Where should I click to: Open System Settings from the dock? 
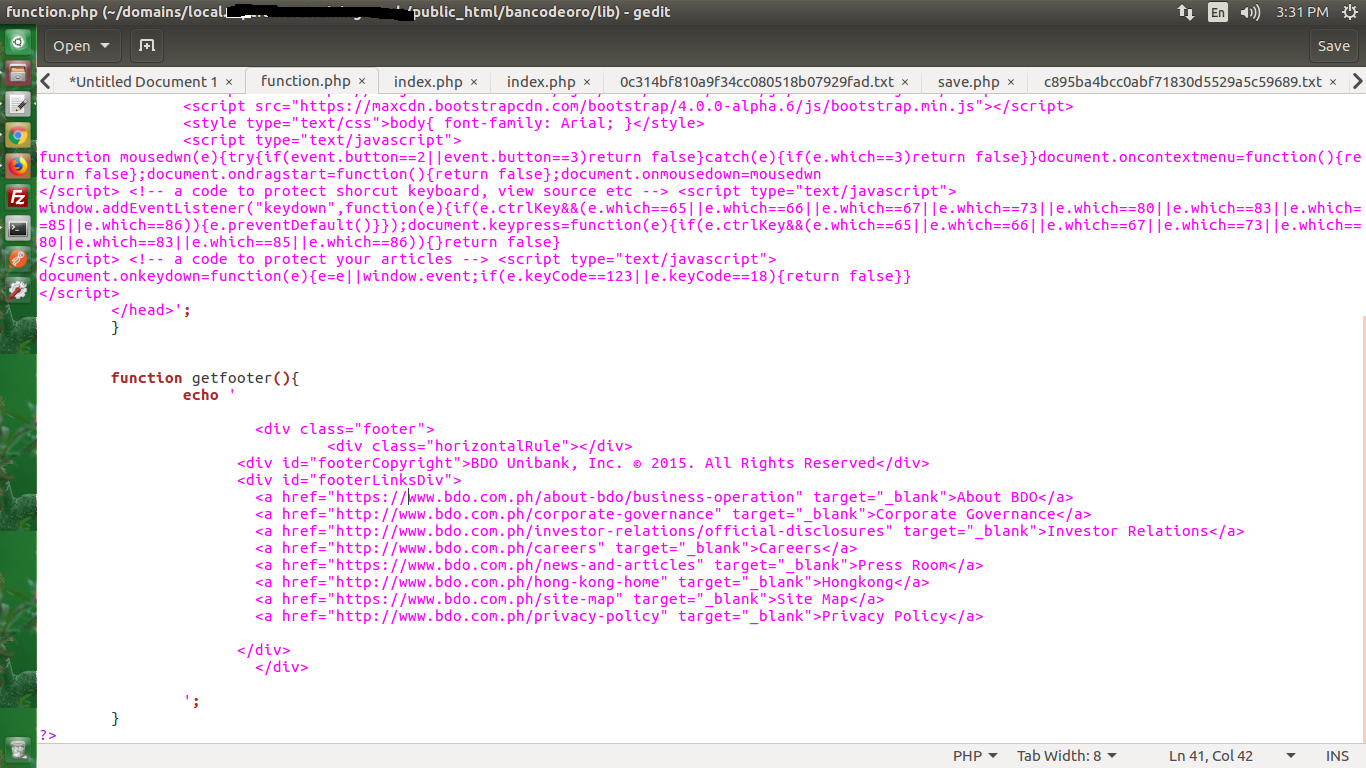click(x=18, y=290)
